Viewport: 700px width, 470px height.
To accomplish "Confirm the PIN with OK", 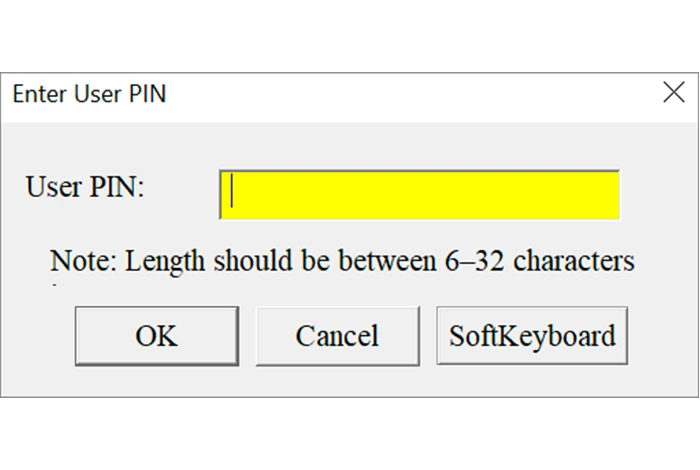I will click(x=156, y=336).
